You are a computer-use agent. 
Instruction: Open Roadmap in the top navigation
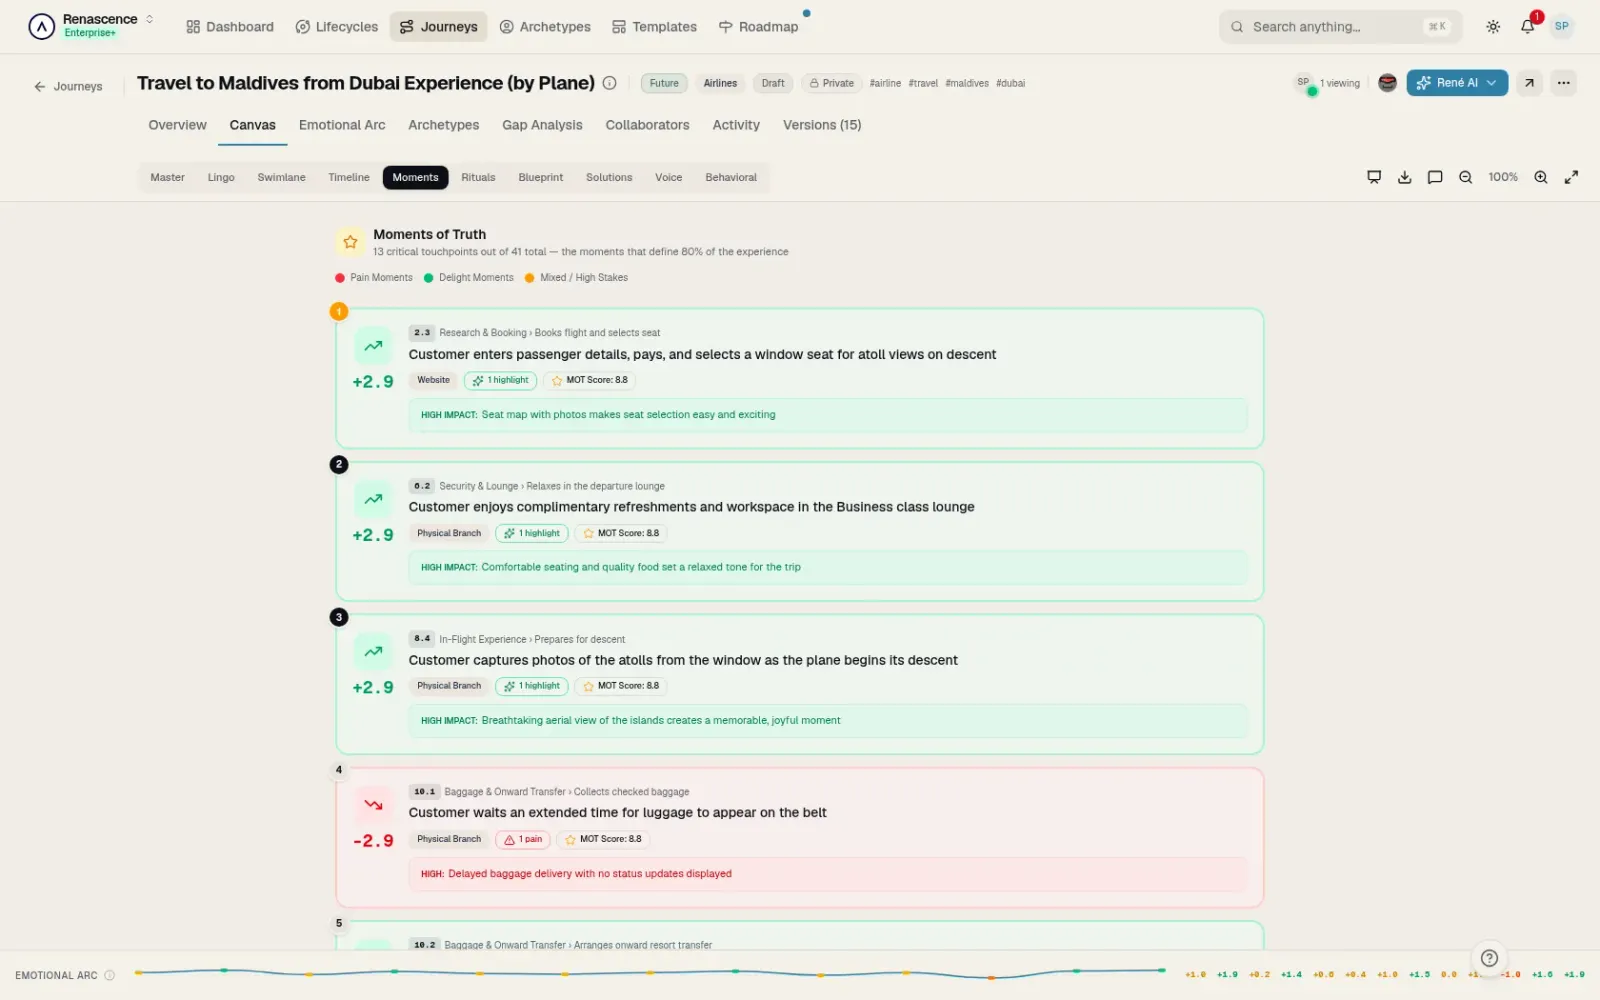pyautogui.click(x=759, y=27)
